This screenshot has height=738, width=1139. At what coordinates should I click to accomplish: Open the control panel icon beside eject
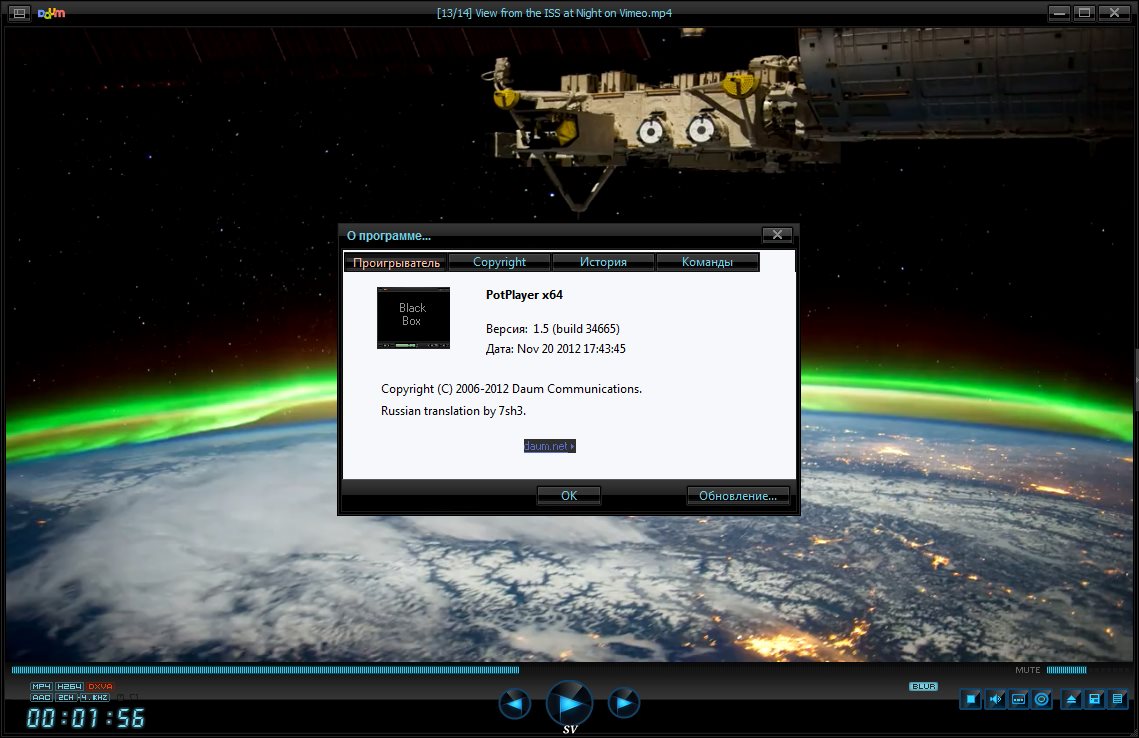(x=1095, y=699)
